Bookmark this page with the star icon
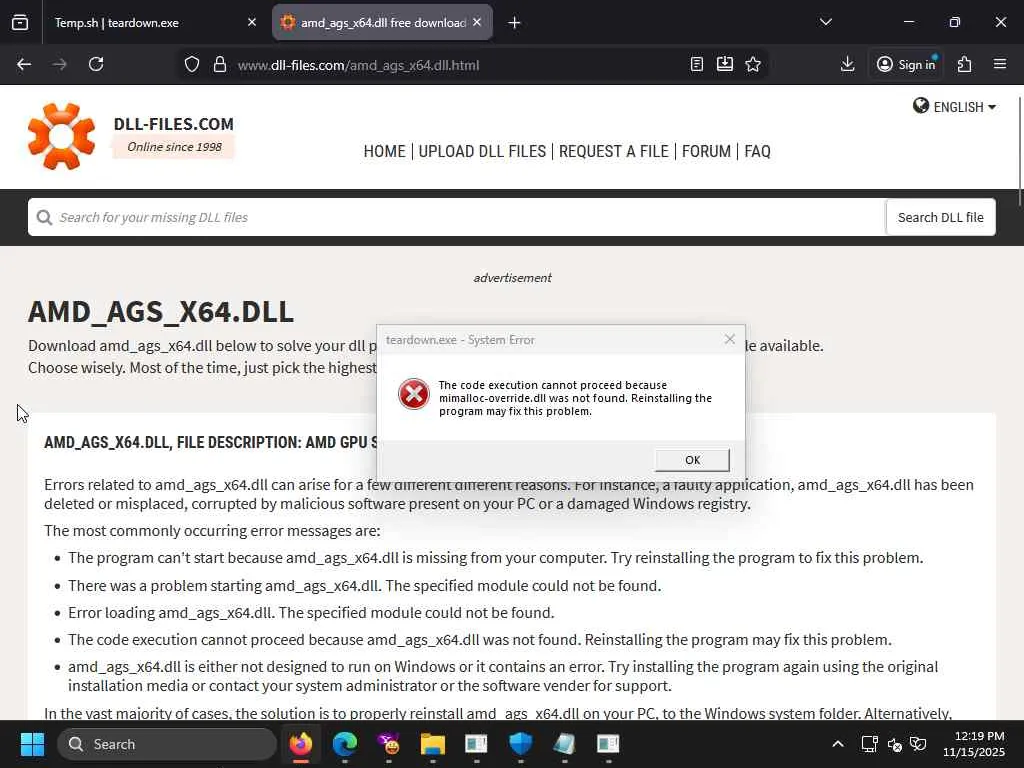 753,64
